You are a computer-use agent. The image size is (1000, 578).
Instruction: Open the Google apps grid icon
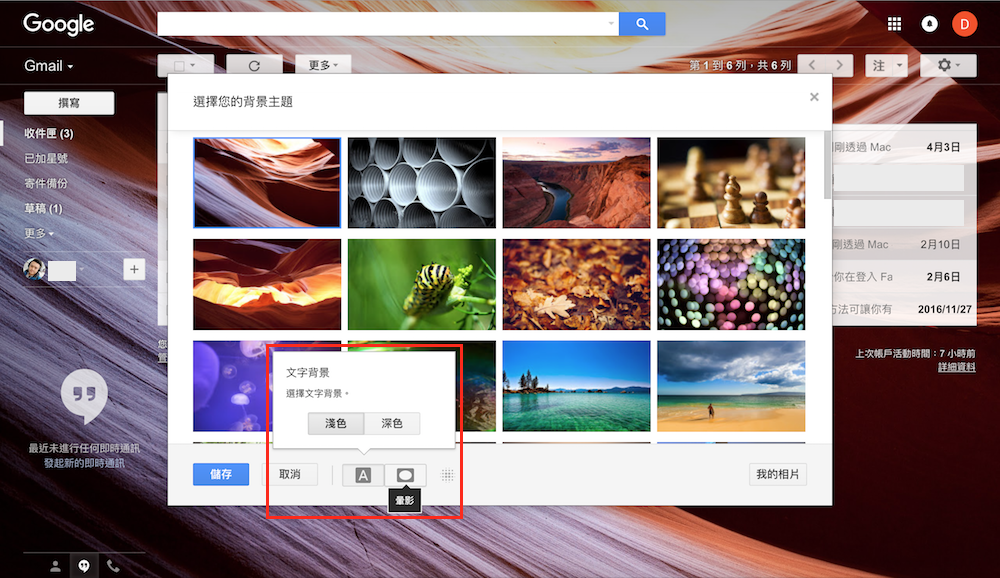pyautogui.click(x=894, y=24)
